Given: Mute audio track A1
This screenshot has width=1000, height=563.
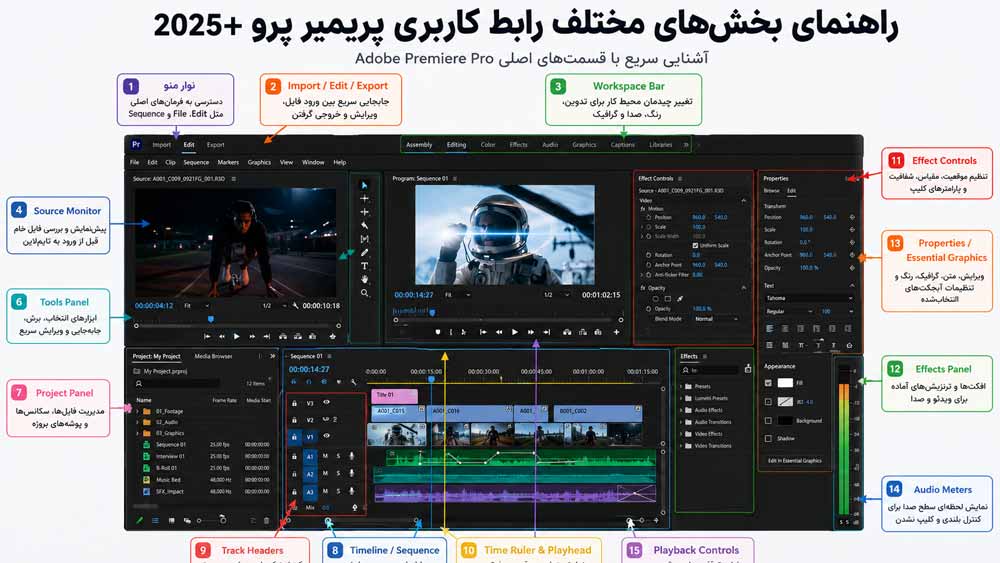Looking at the screenshot, I should click(325, 457).
